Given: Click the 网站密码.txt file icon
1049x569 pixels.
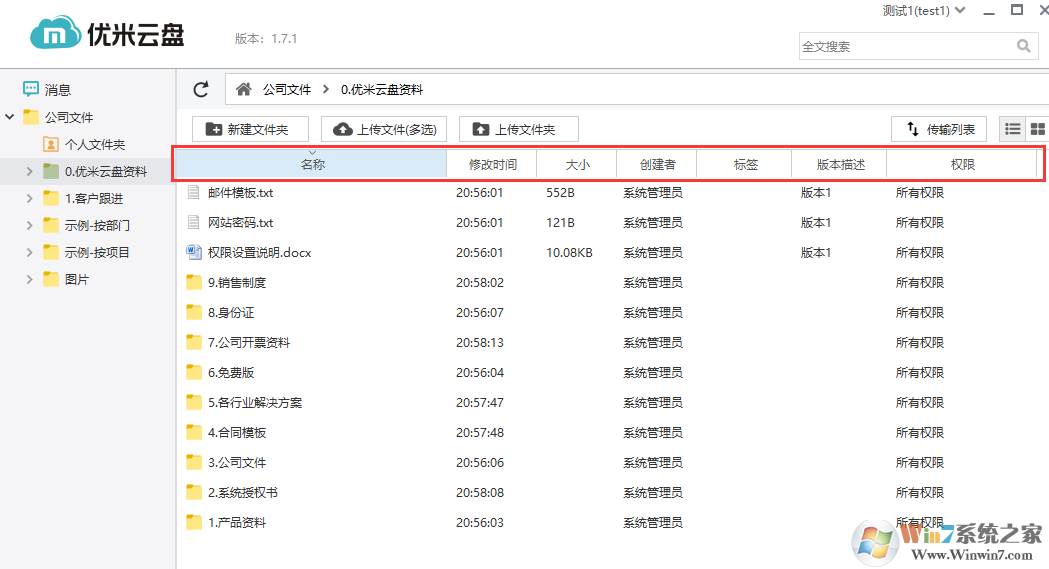Looking at the screenshot, I should pos(193,222).
